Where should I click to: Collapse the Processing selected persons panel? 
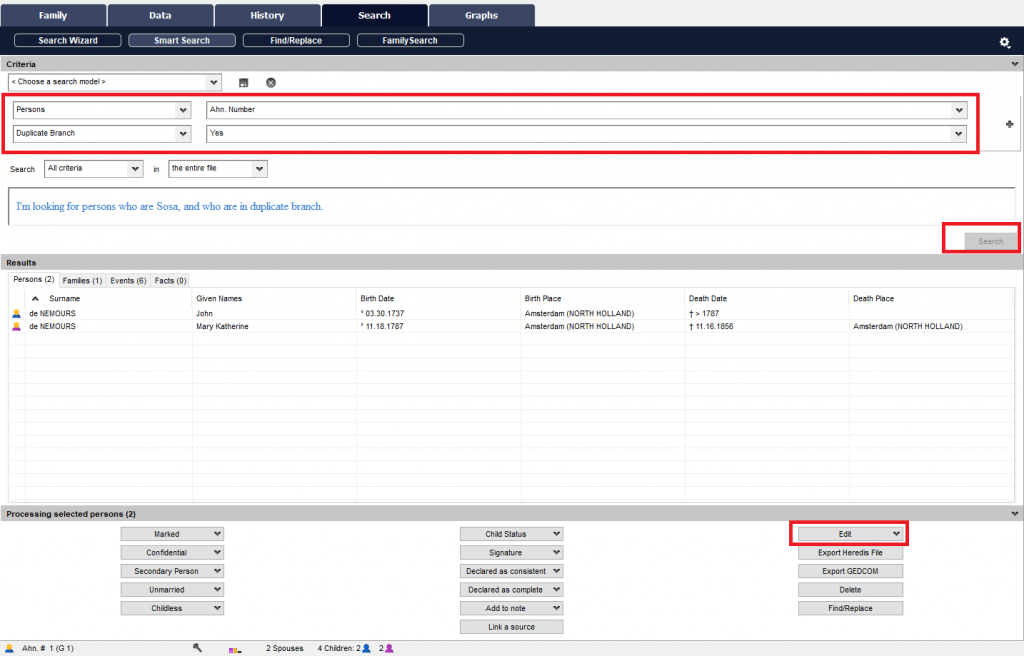click(x=1014, y=513)
